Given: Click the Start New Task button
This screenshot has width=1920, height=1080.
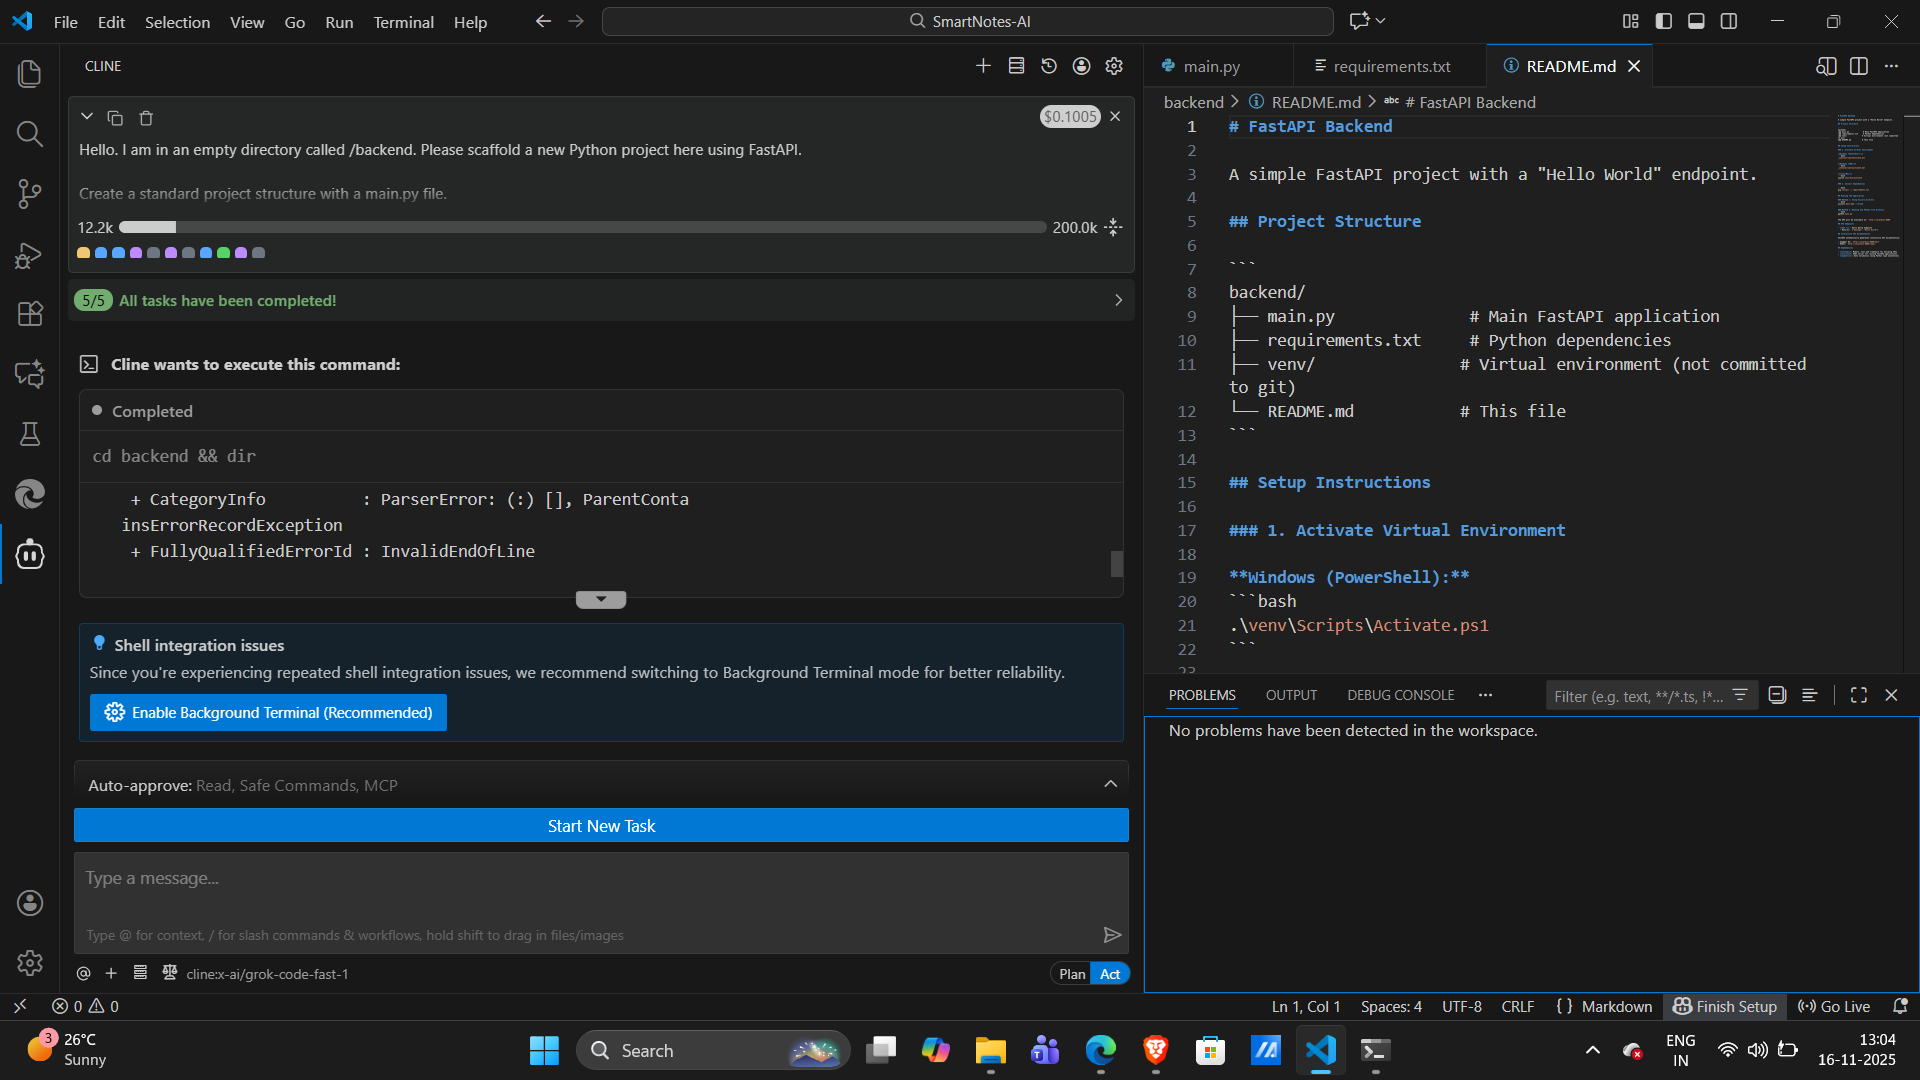Looking at the screenshot, I should coord(601,826).
